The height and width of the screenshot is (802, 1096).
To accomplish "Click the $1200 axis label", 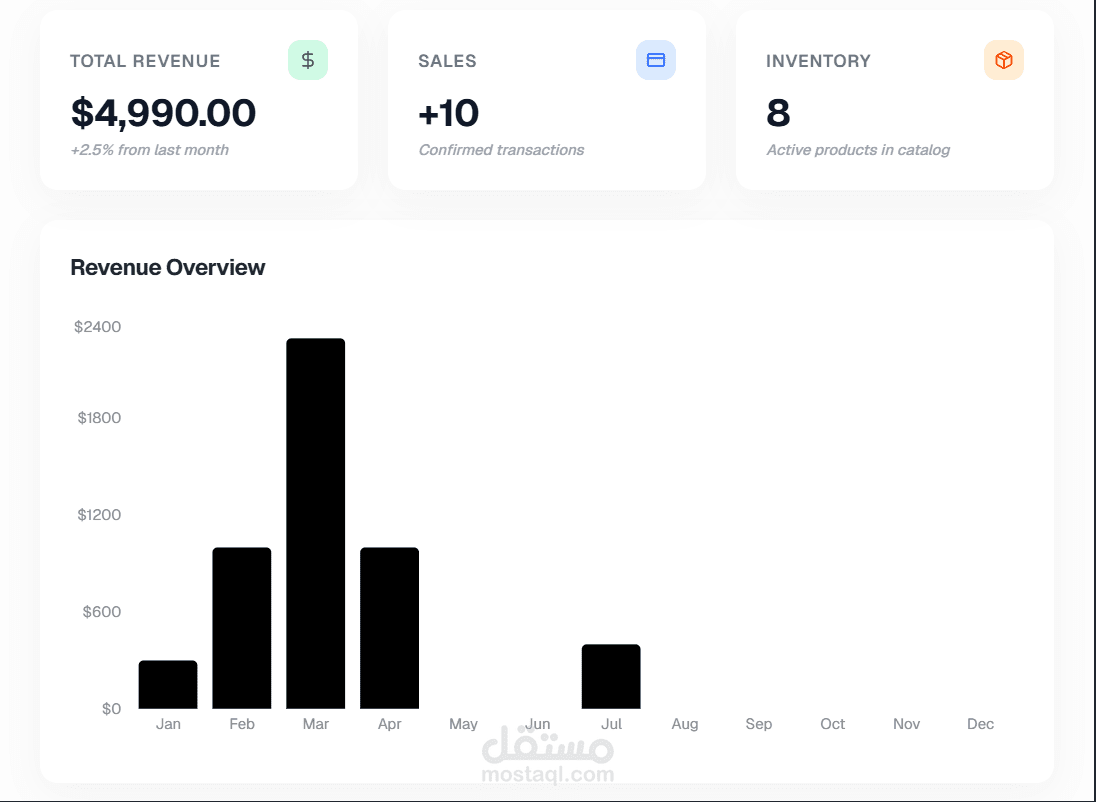I will pos(99,515).
